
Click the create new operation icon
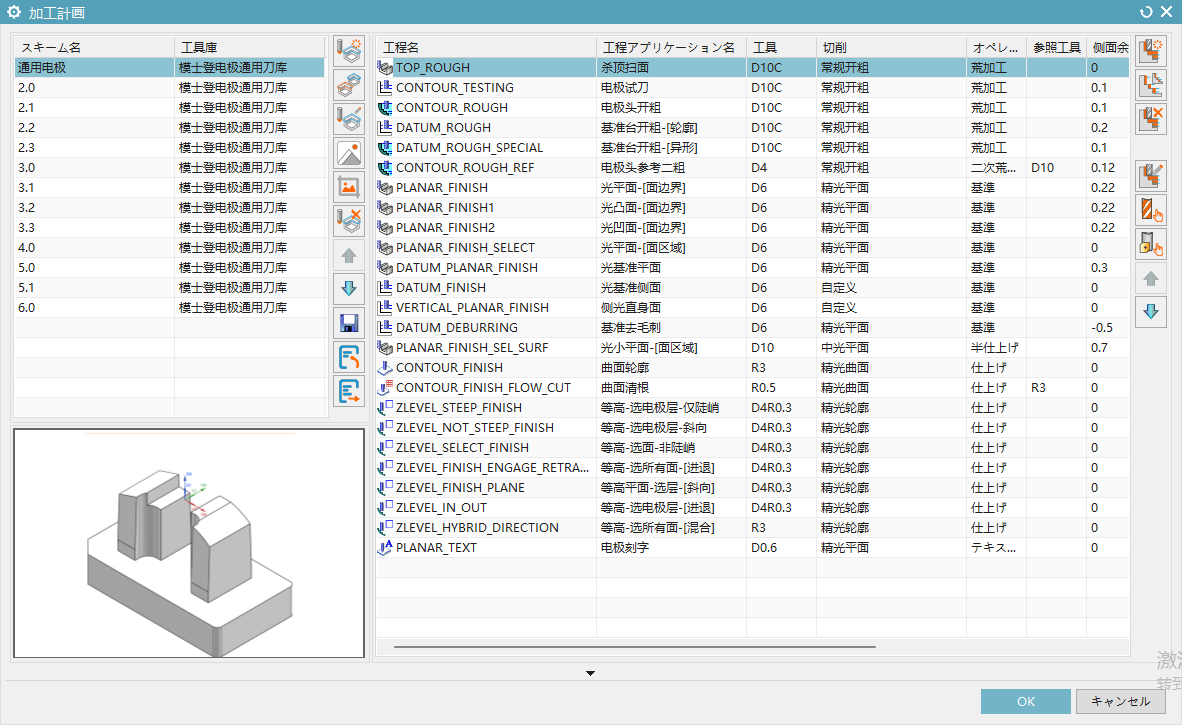1151,52
